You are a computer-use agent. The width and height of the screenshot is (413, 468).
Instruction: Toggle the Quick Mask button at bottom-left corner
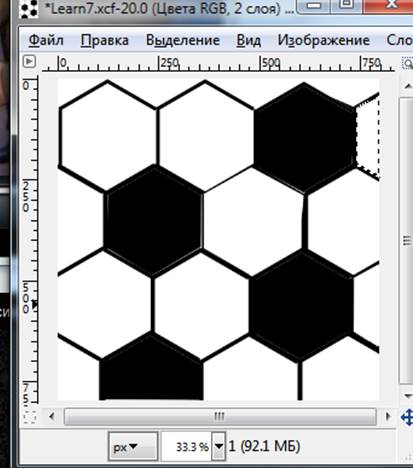30,417
